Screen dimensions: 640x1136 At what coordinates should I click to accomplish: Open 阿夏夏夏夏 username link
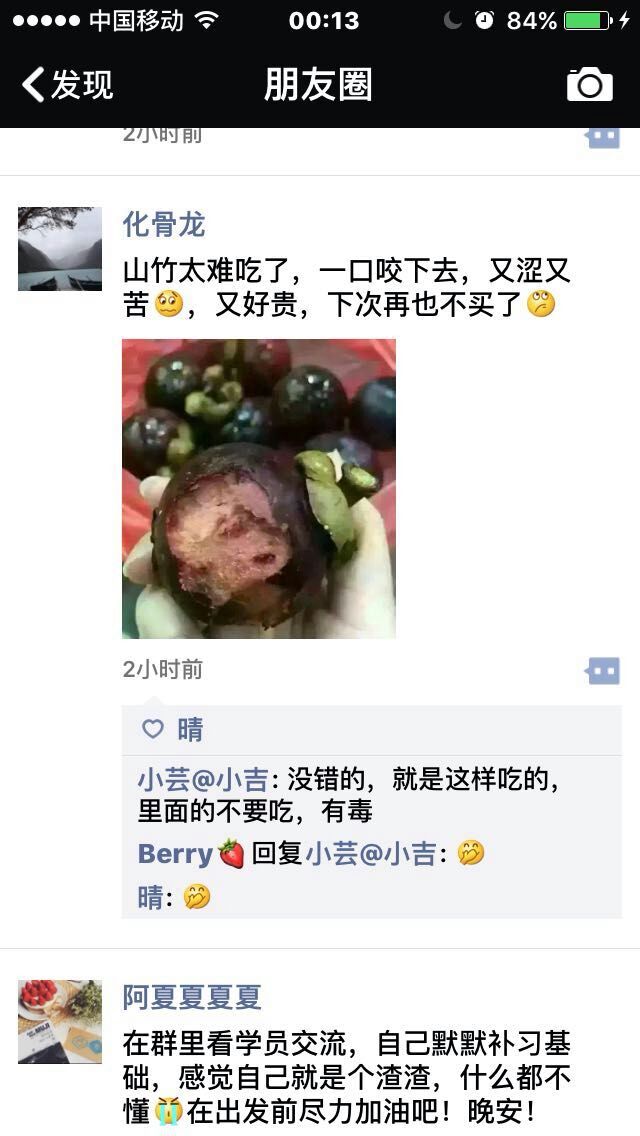pos(191,998)
